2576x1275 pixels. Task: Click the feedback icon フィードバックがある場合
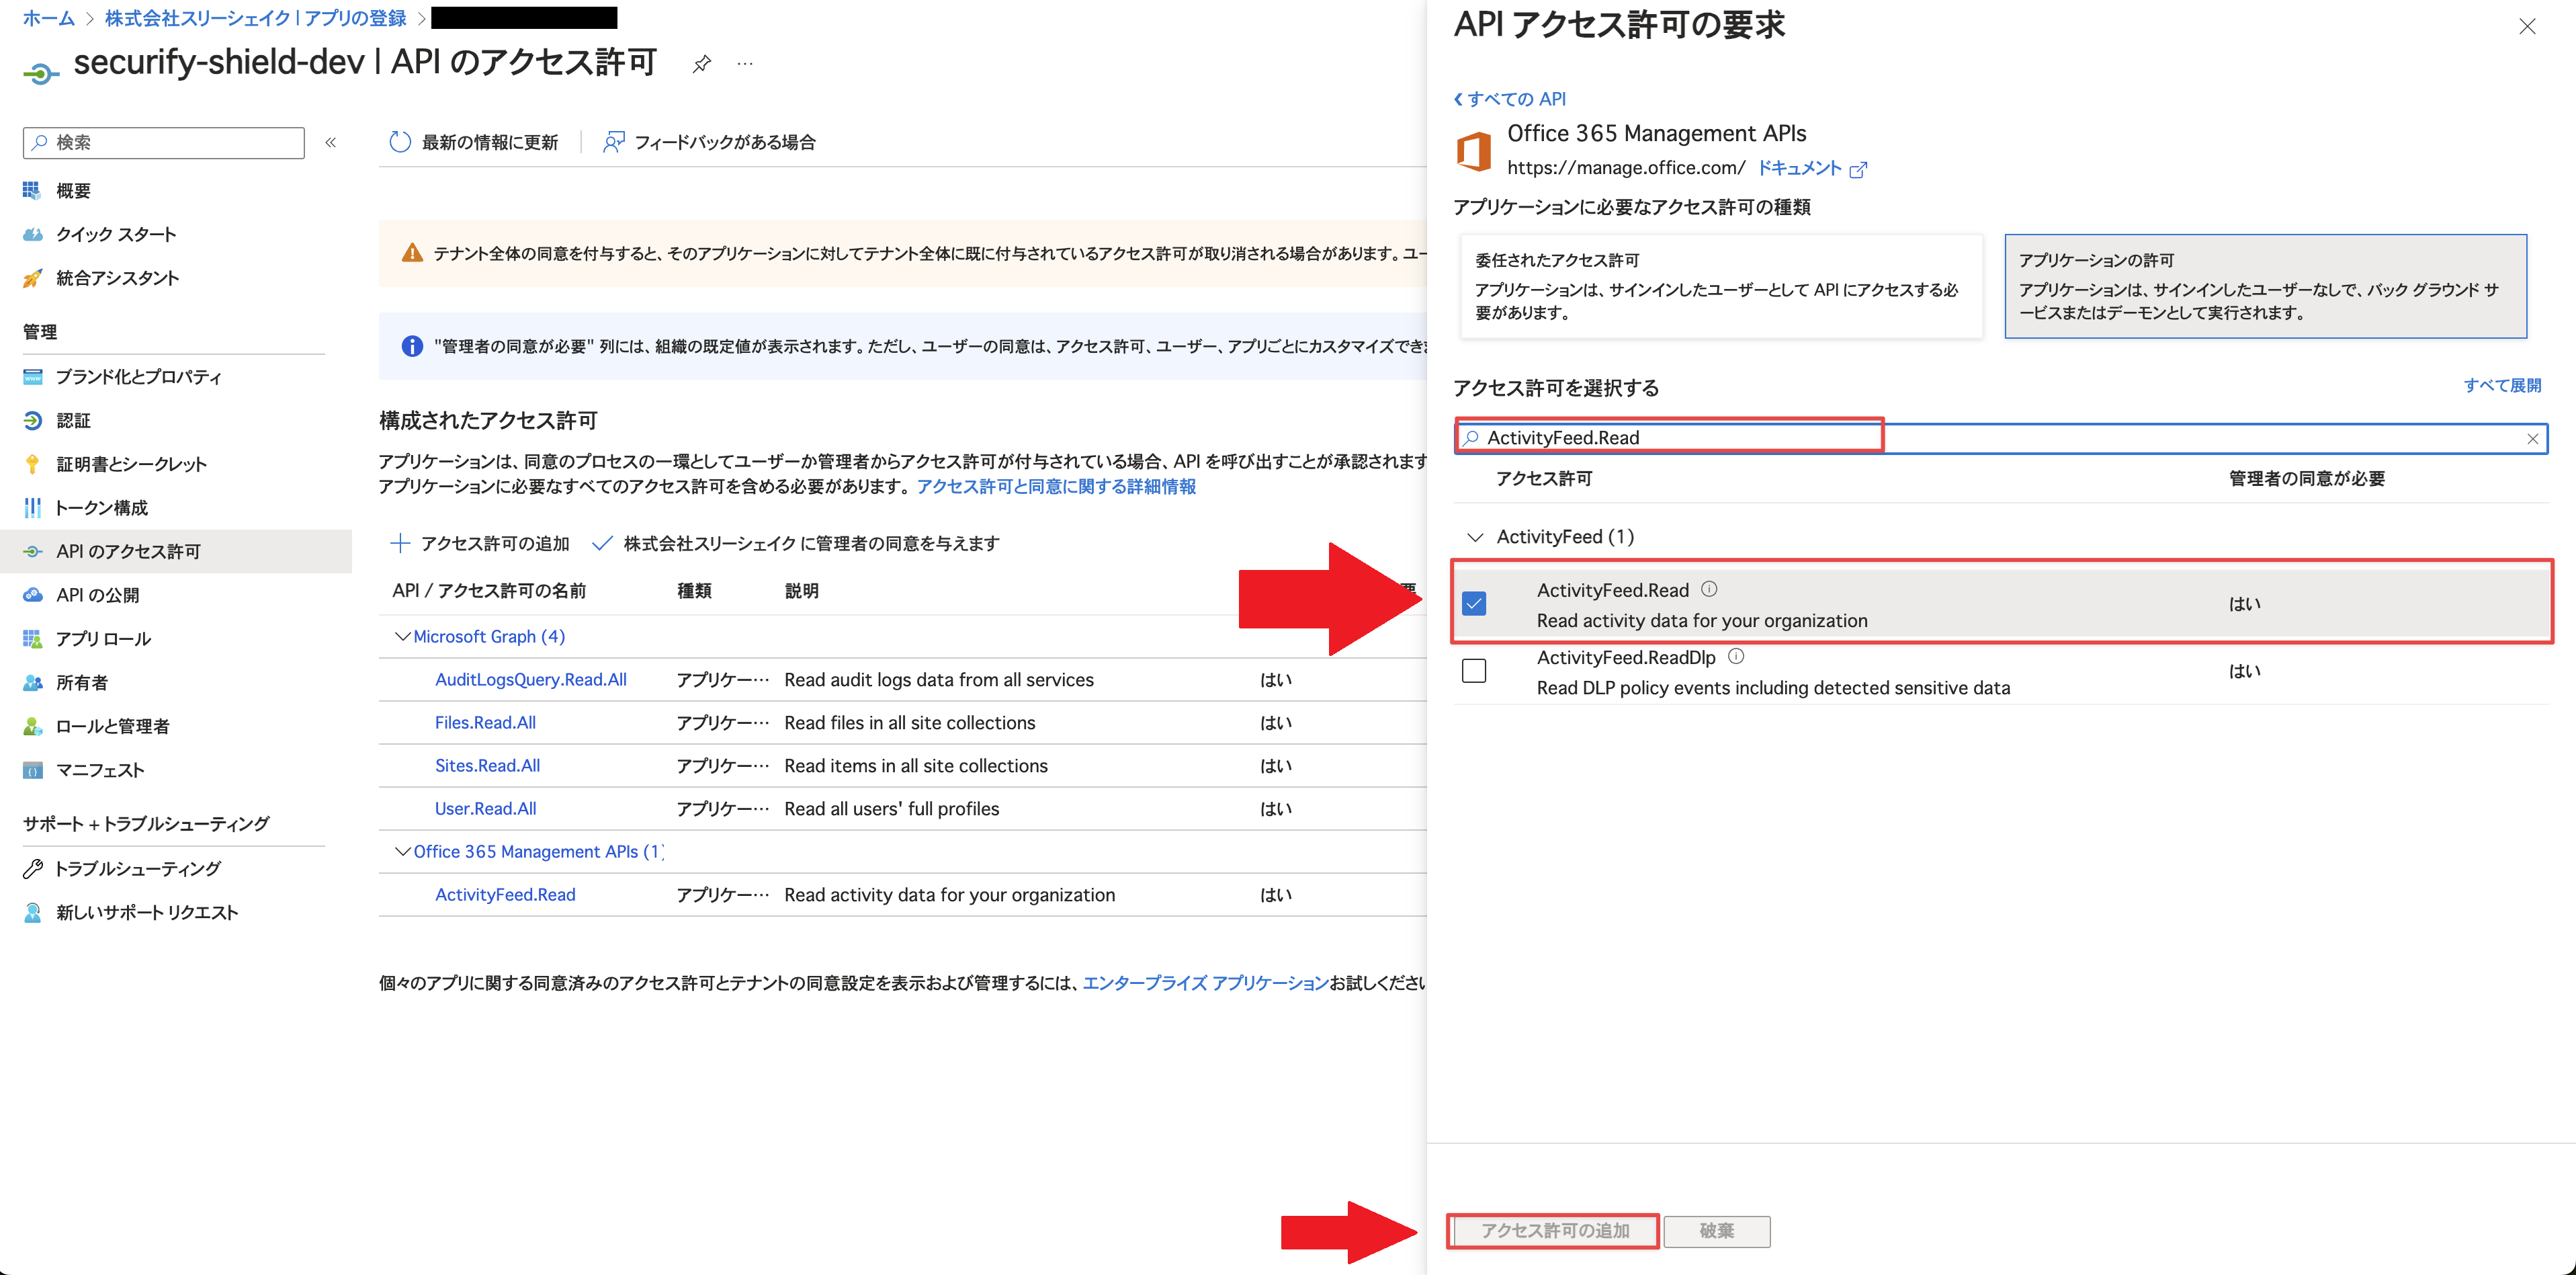[613, 142]
